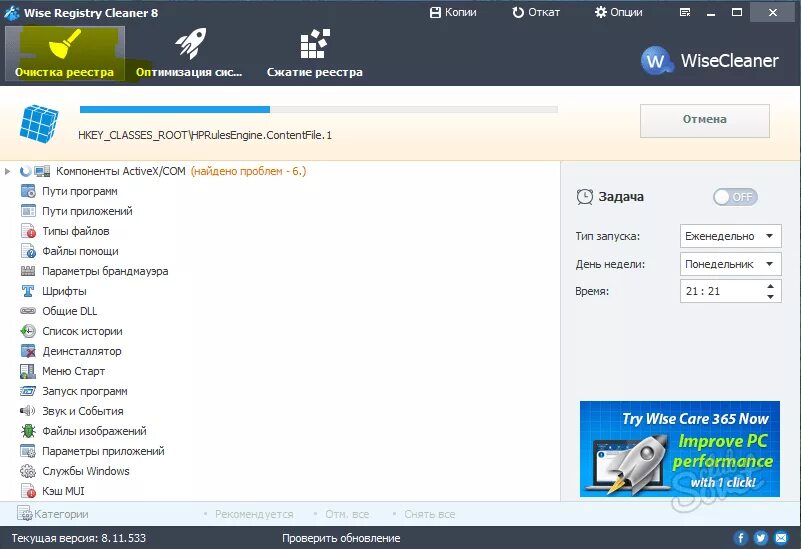
Task: Click the Шрифты font icon
Action: point(28,291)
